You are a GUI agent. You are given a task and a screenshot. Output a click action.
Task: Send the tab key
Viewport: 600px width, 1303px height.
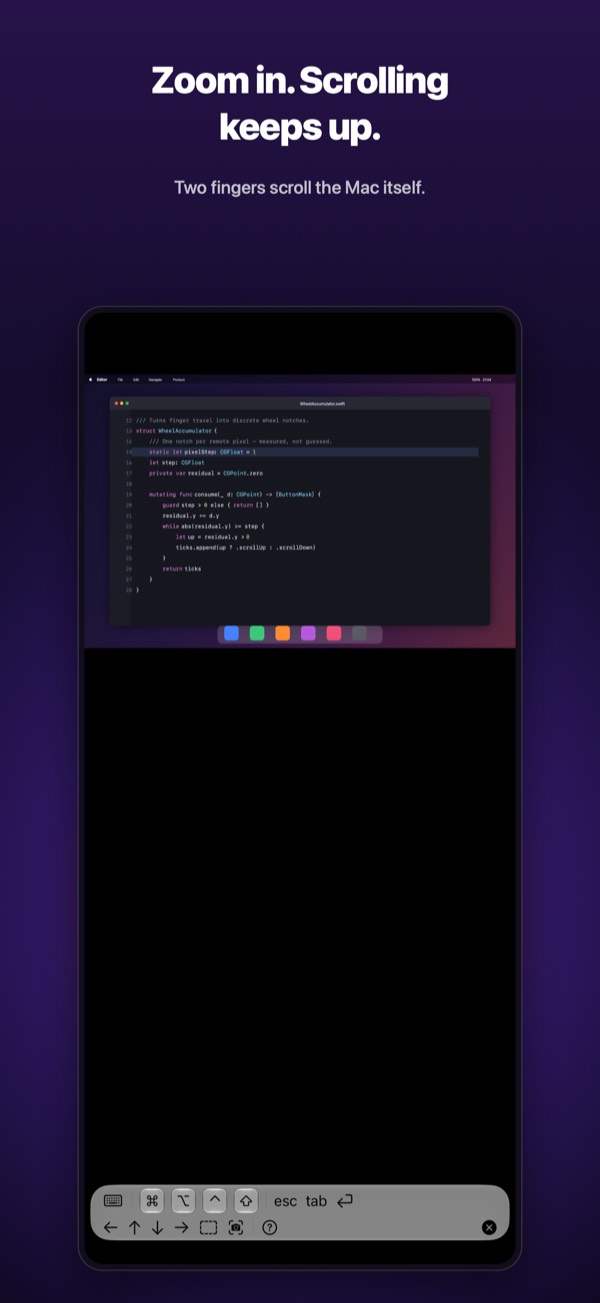pos(316,1201)
